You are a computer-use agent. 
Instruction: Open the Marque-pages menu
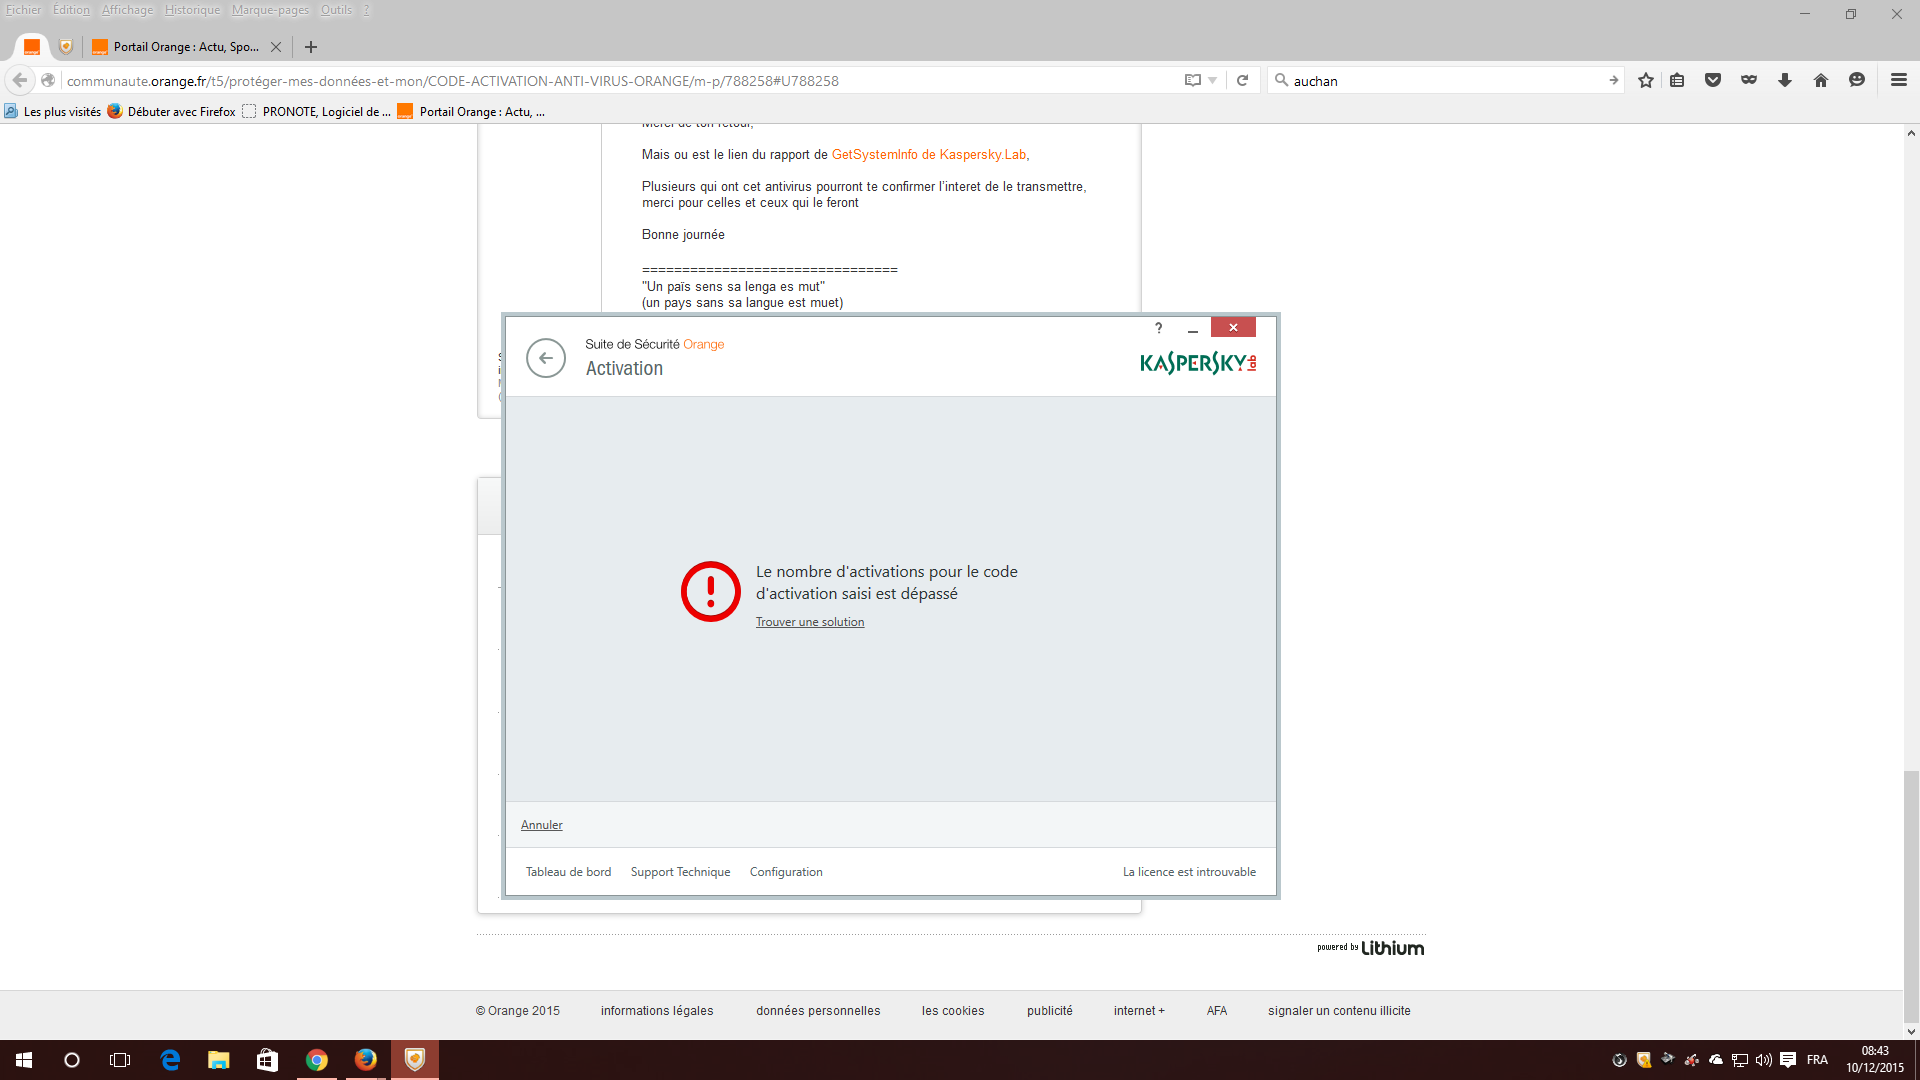tap(270, 10)
